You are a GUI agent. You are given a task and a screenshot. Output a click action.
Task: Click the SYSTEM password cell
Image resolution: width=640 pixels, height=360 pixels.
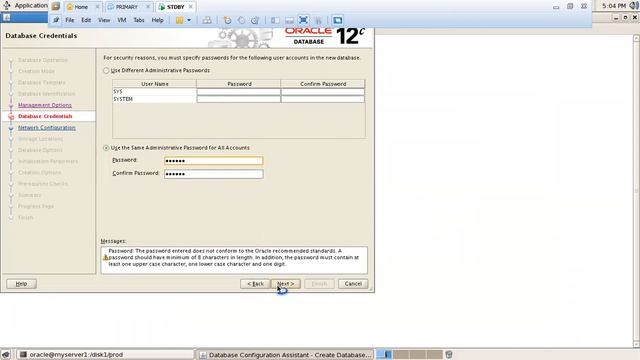(238, 99)
